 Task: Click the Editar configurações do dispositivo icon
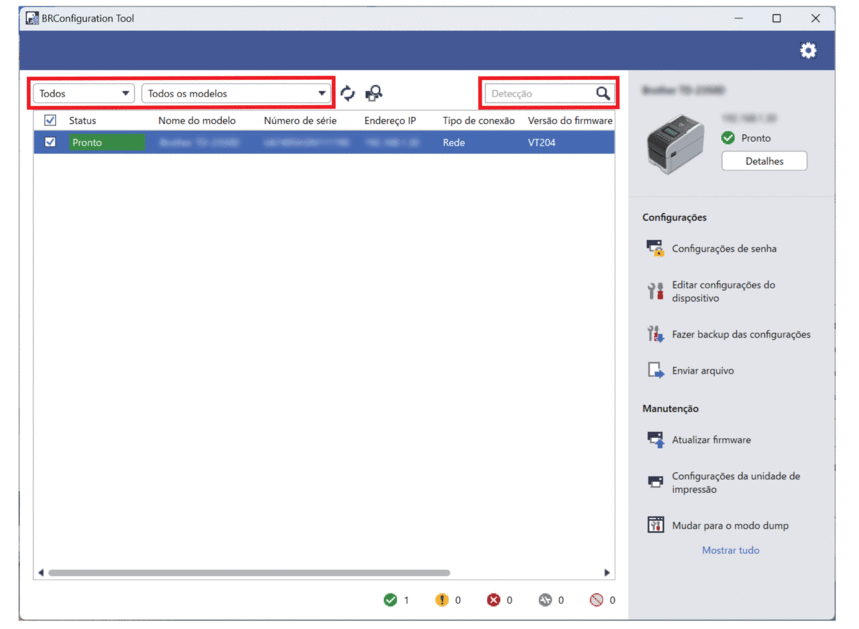click(655, 291)
